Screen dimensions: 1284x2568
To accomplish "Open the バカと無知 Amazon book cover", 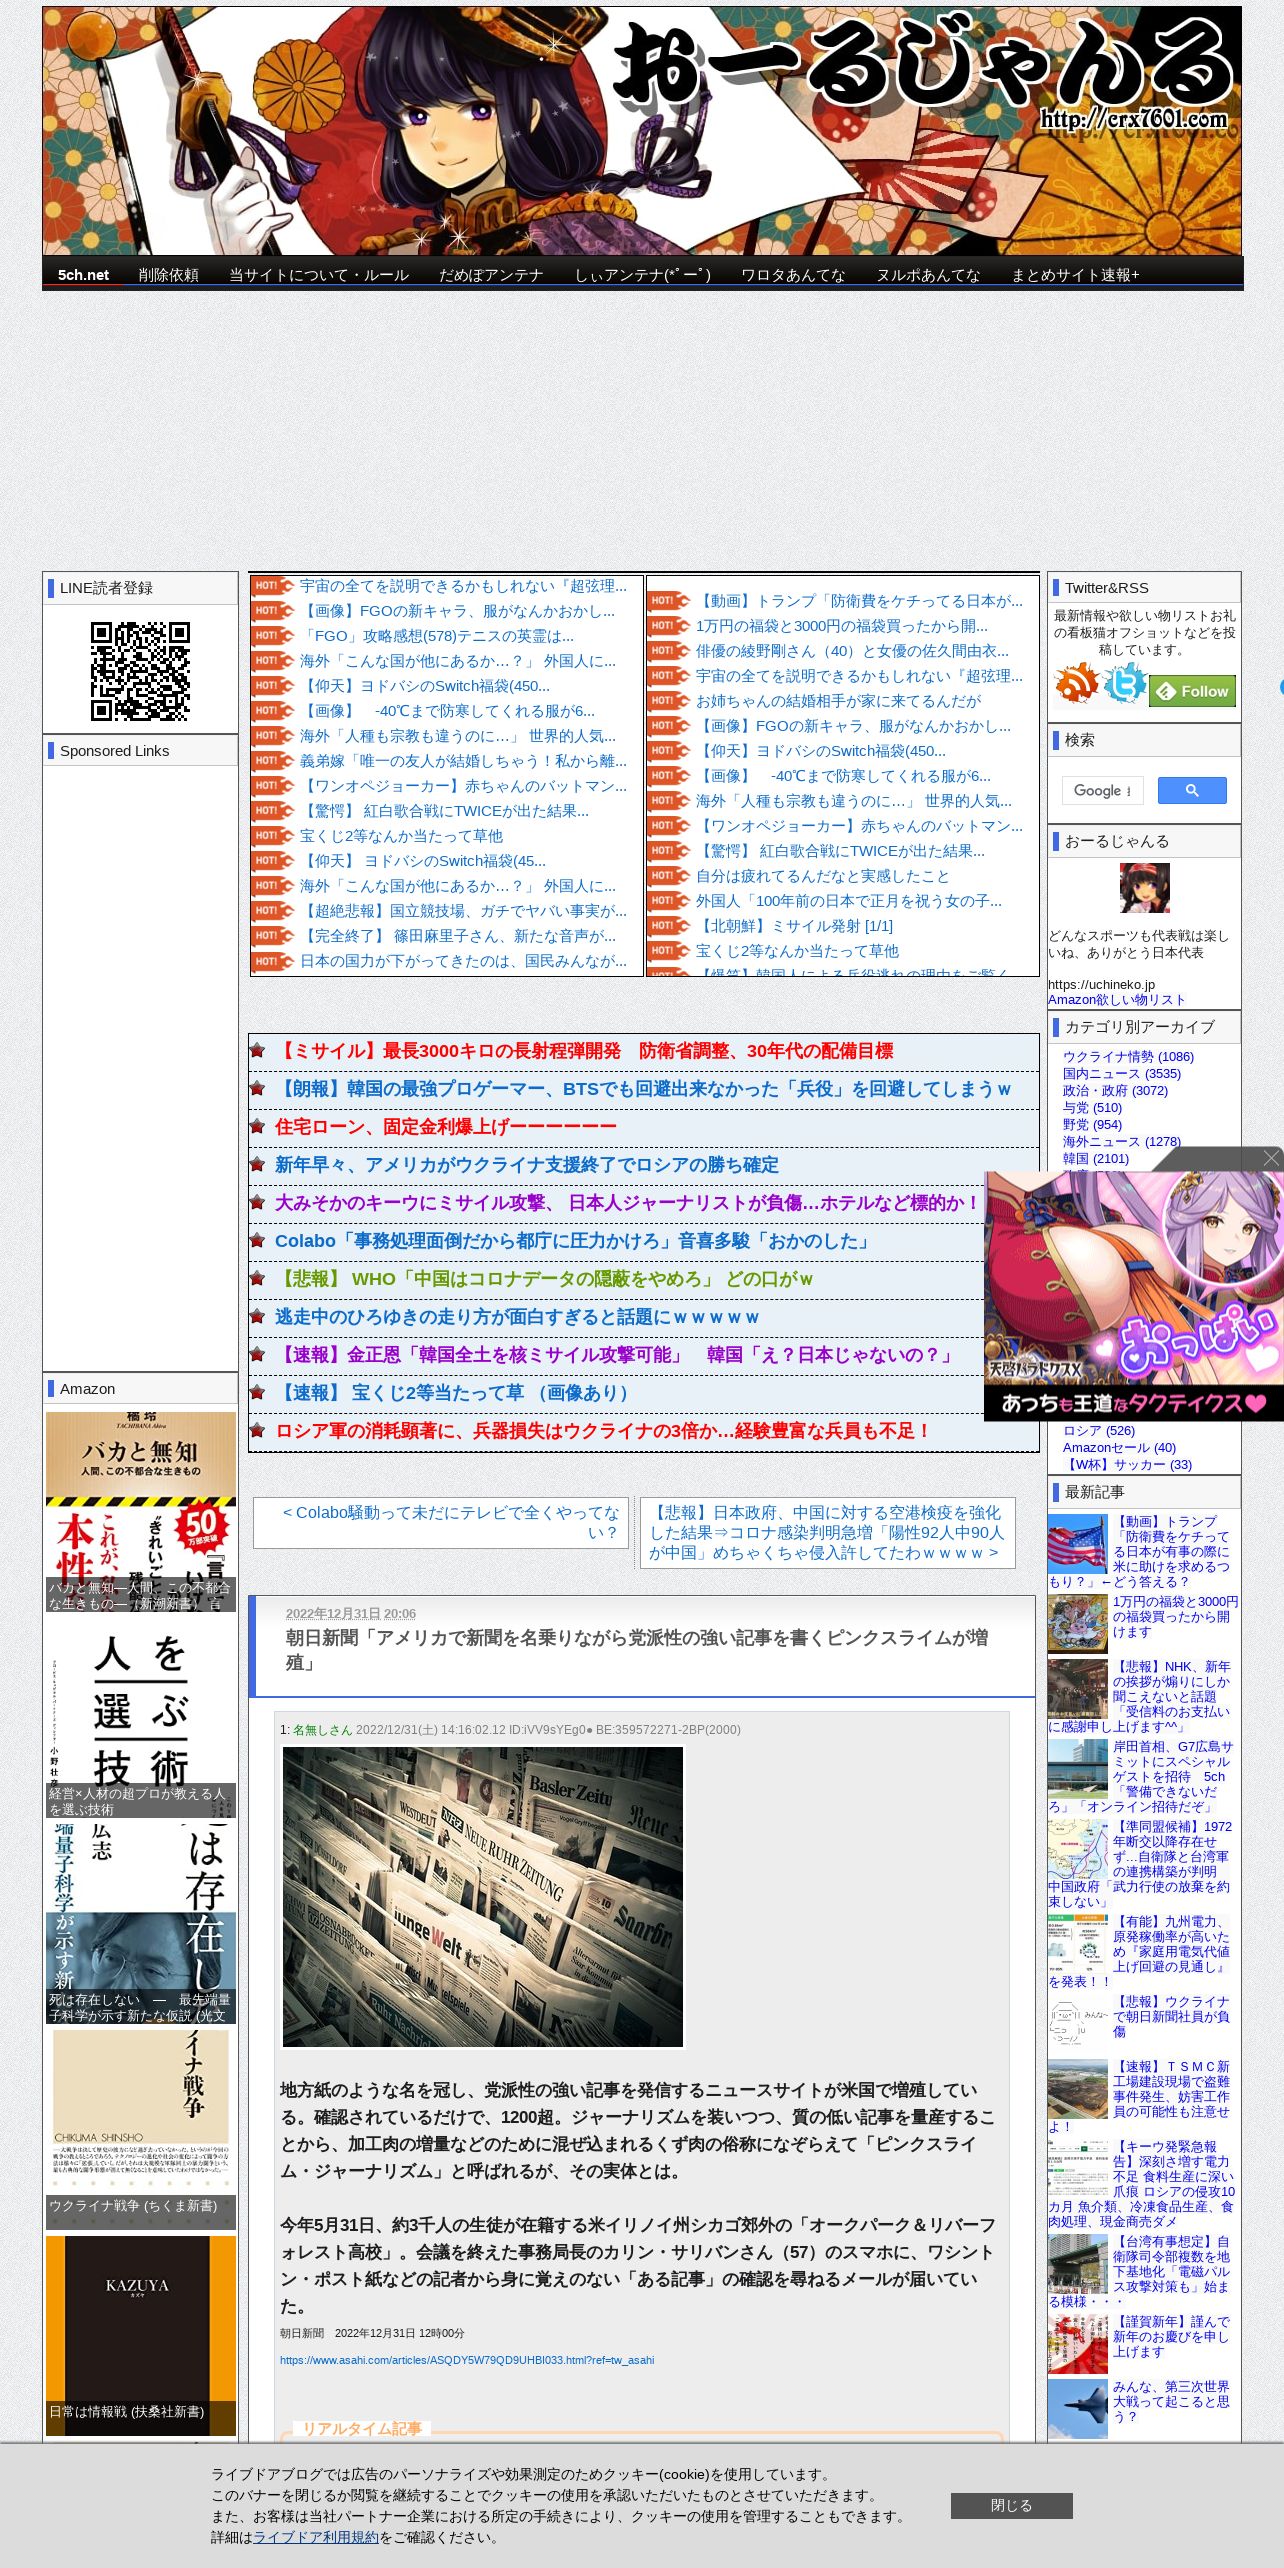I will click(141, 1511).
